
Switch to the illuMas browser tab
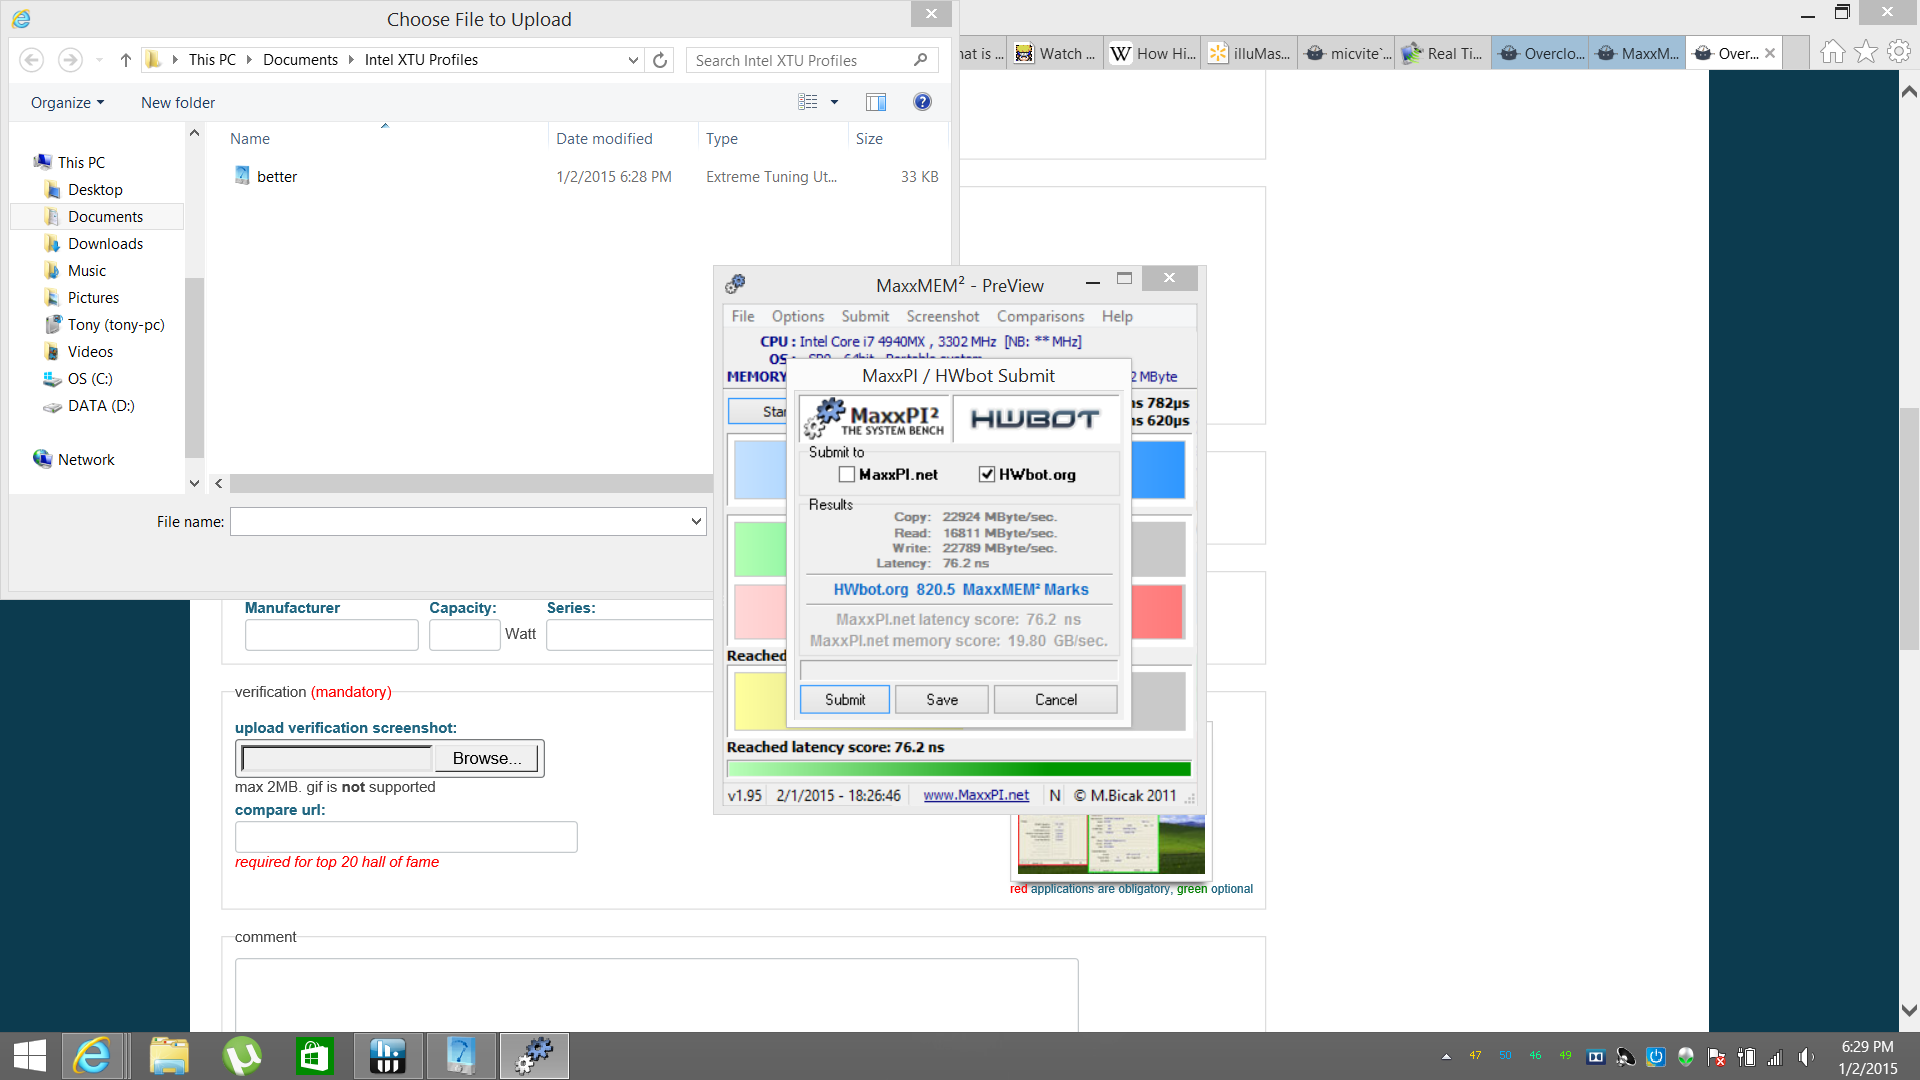(x=1250, y=54)
